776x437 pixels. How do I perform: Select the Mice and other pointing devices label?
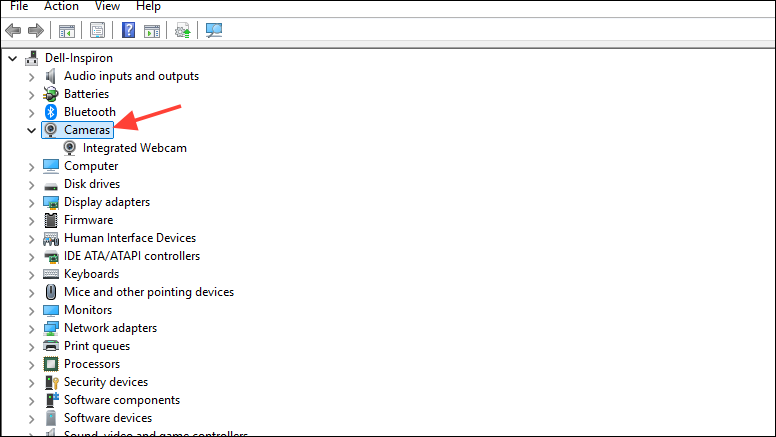click(x=149, y=292)
